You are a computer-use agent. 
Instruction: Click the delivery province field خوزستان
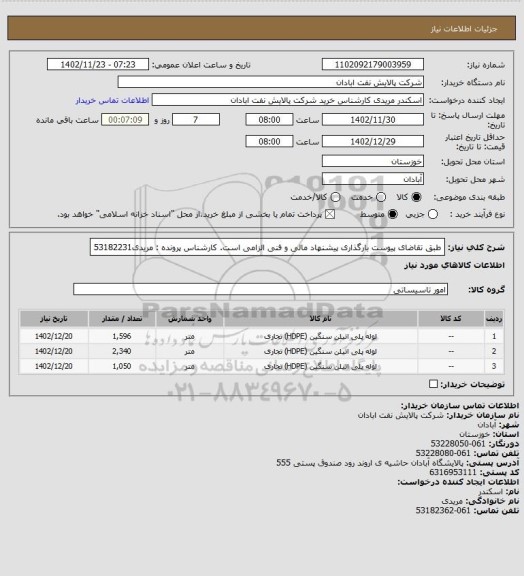[373, 161]
